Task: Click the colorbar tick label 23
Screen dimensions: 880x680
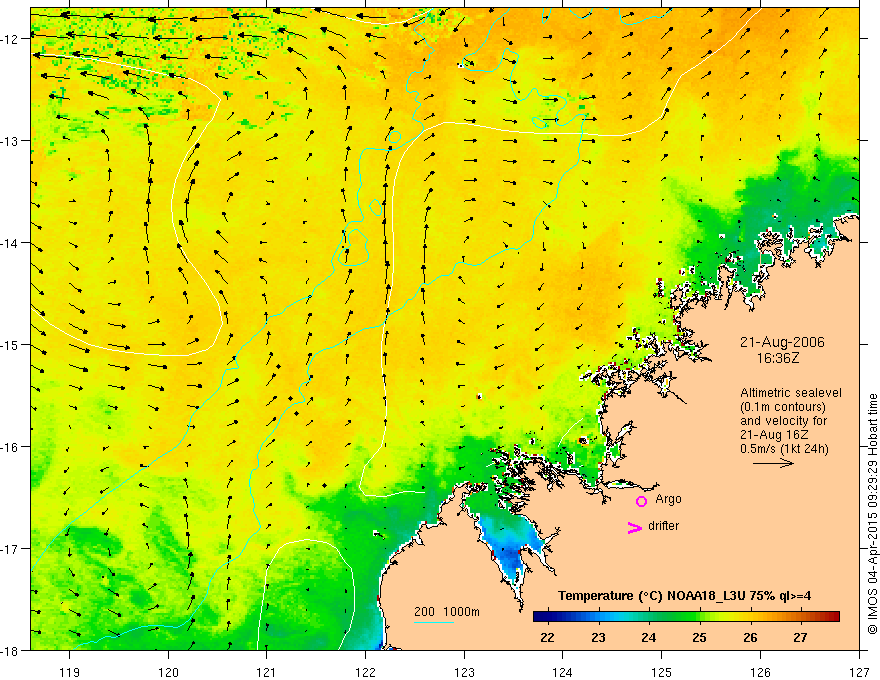Action: pyautogui.click(x=598, y=637)
